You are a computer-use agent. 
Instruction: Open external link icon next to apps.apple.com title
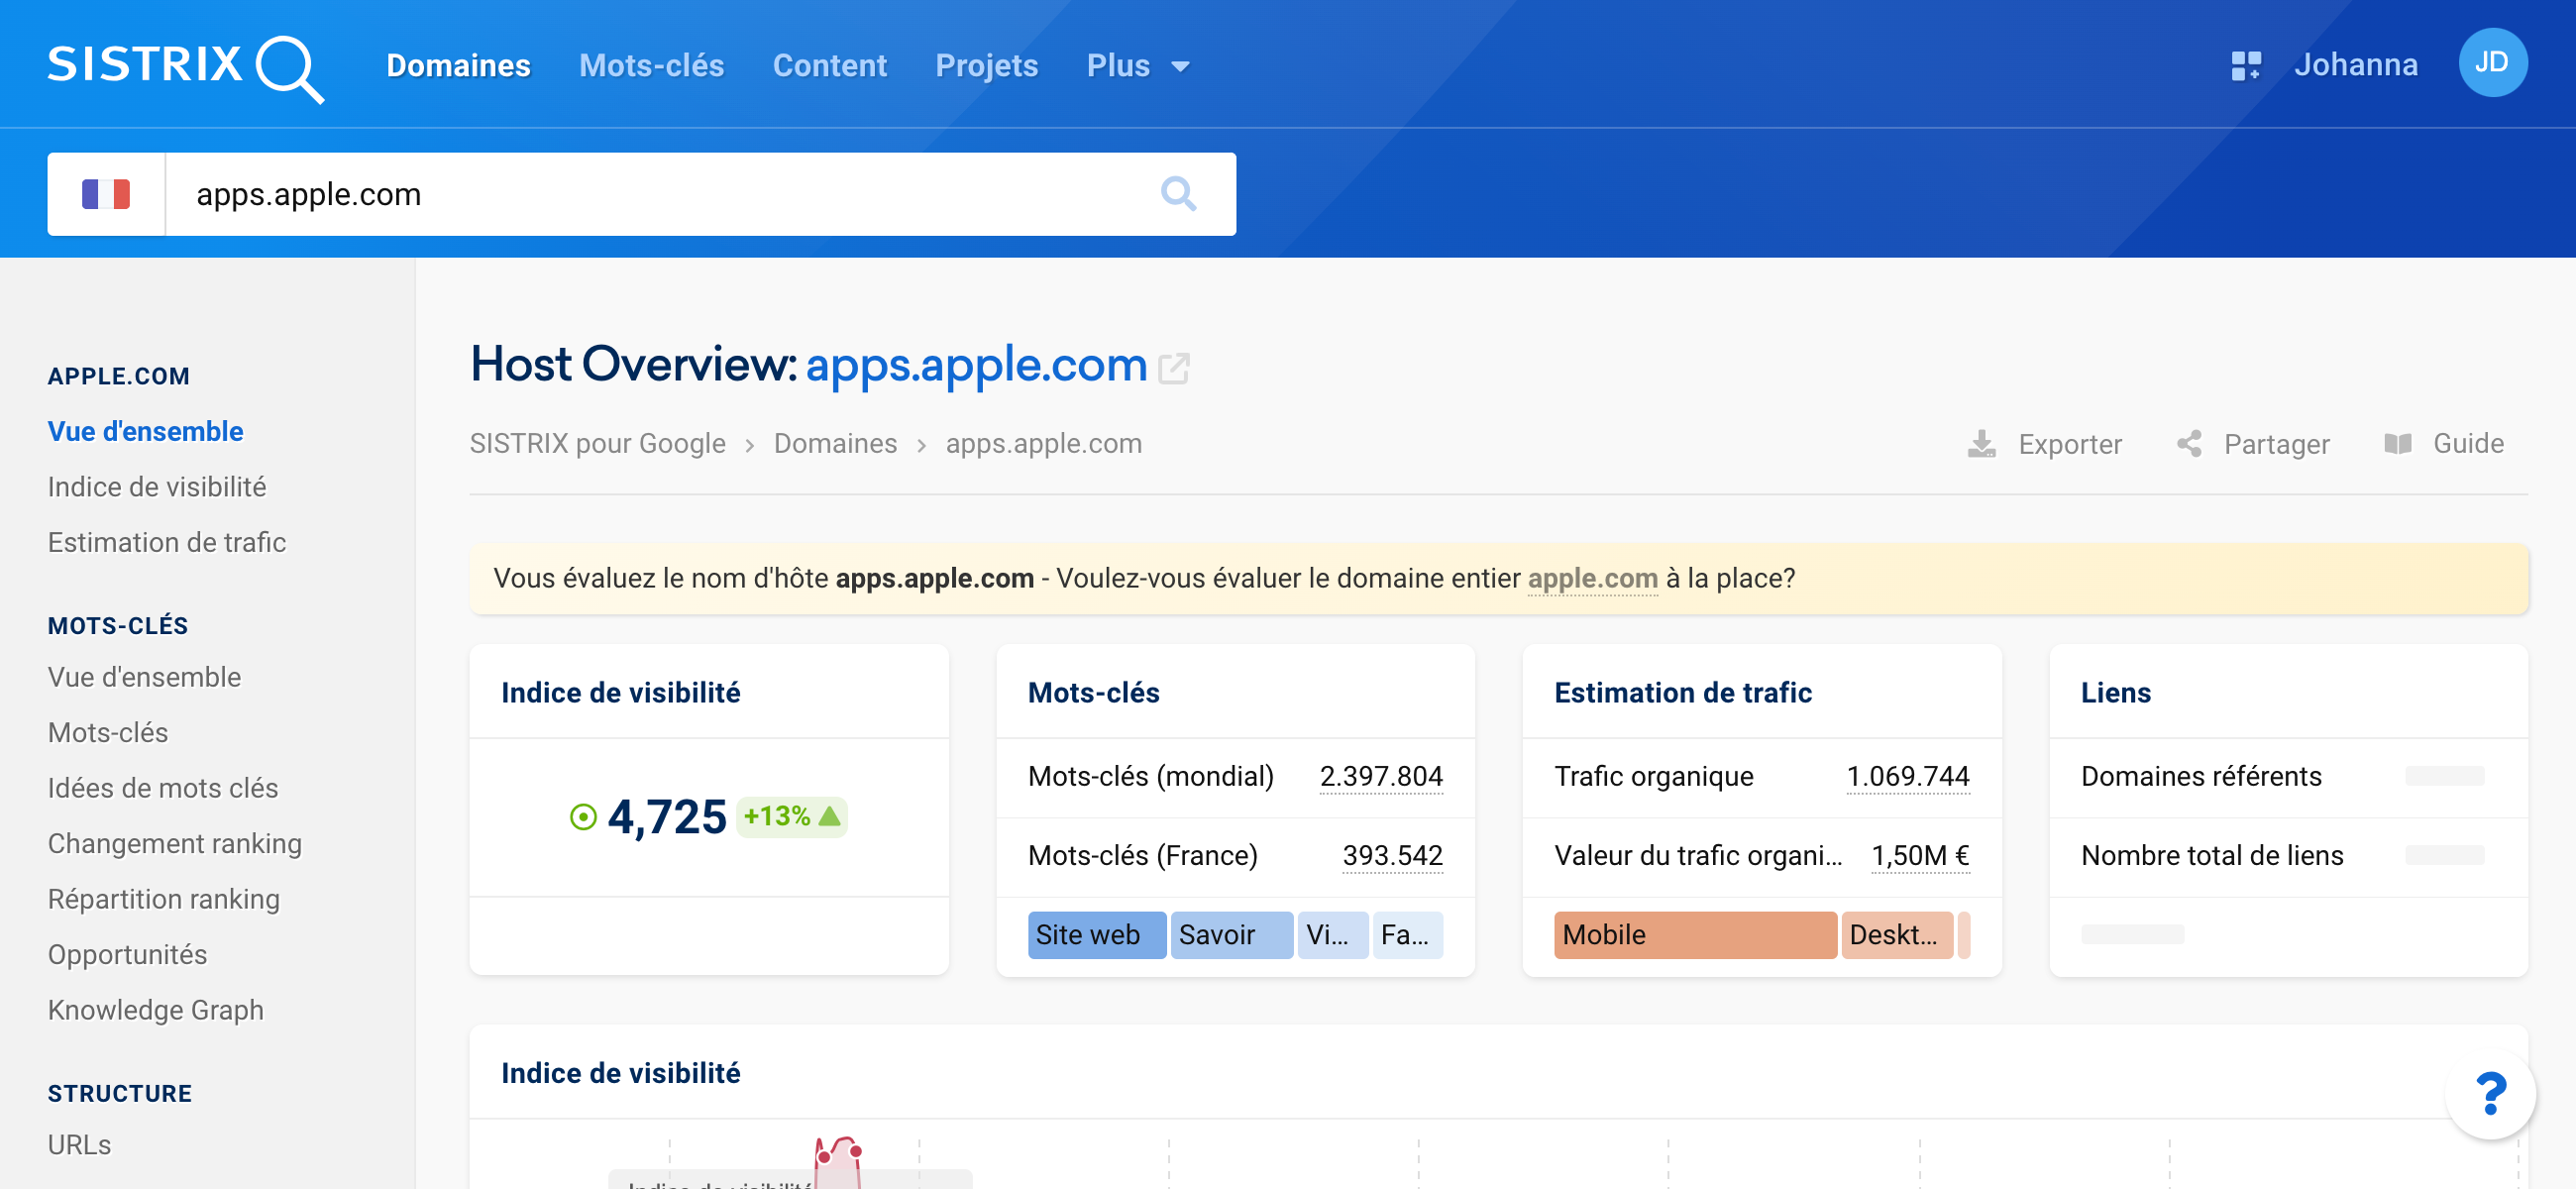click(x=1173, y=368)
